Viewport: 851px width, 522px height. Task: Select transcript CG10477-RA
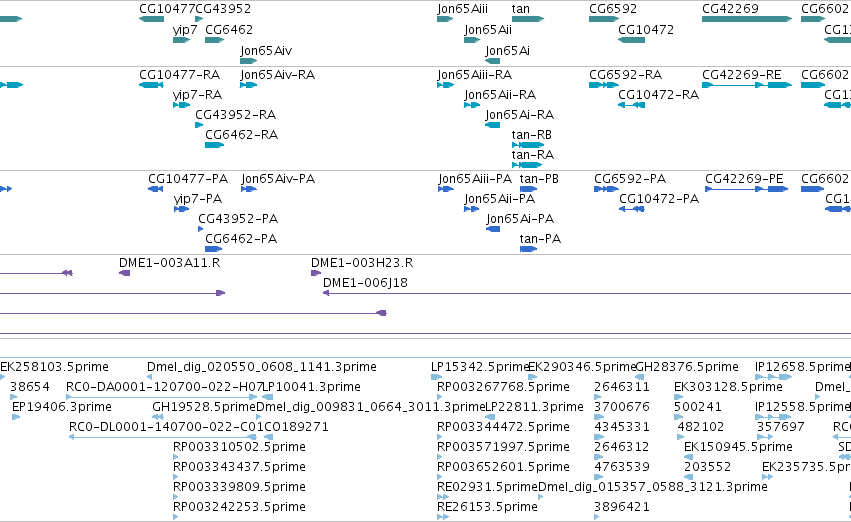click(180, 75)
